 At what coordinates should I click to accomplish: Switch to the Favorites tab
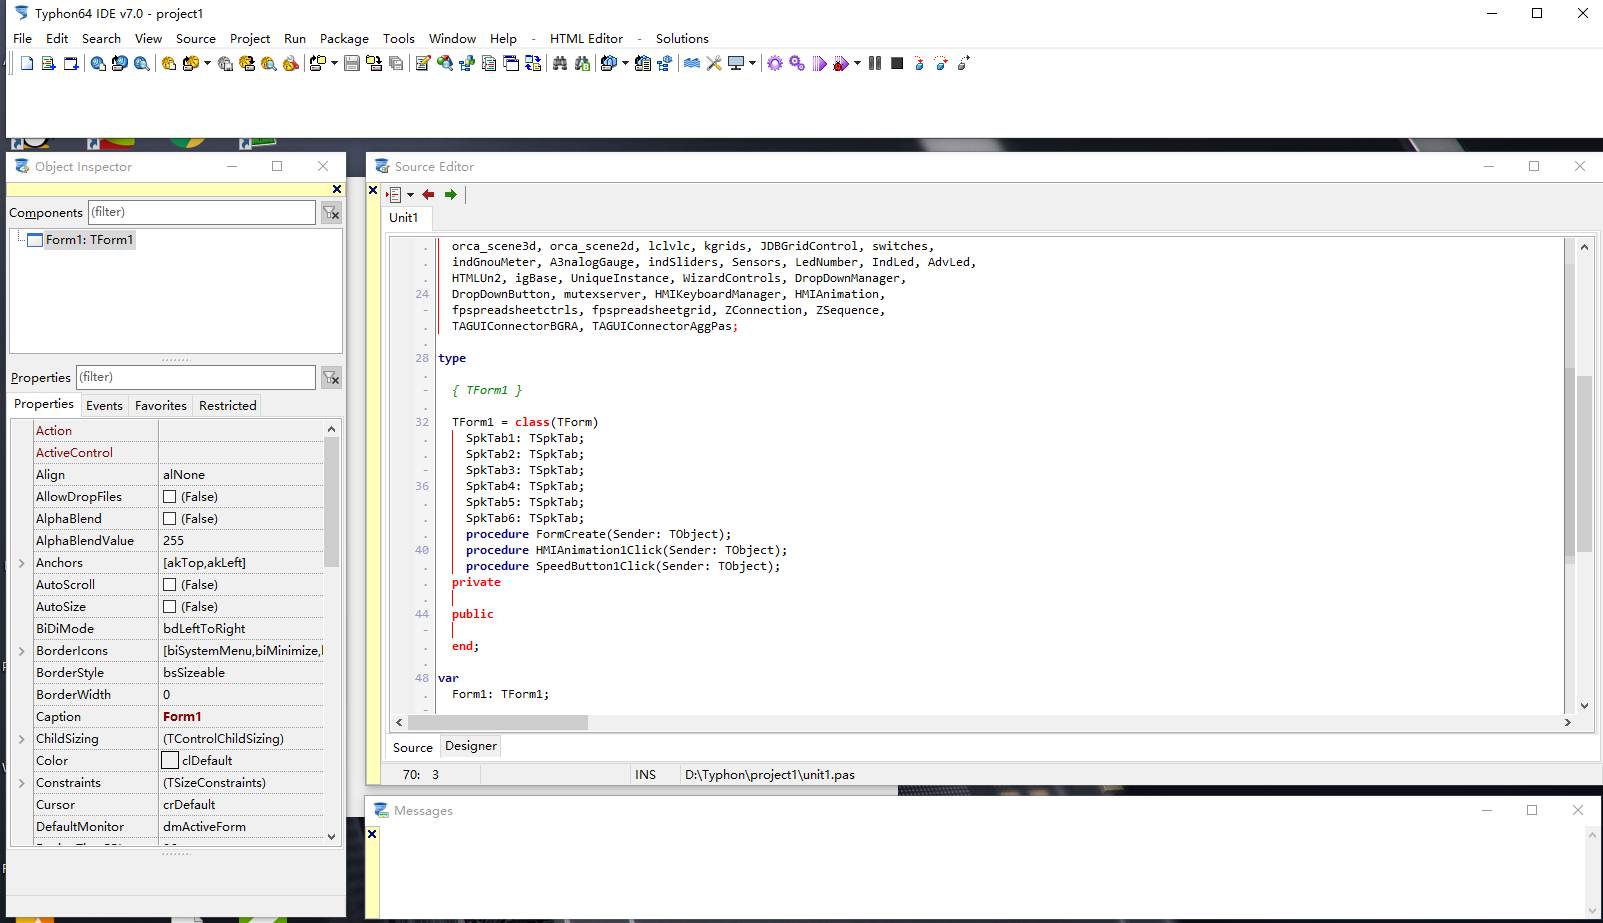[161, 405]
